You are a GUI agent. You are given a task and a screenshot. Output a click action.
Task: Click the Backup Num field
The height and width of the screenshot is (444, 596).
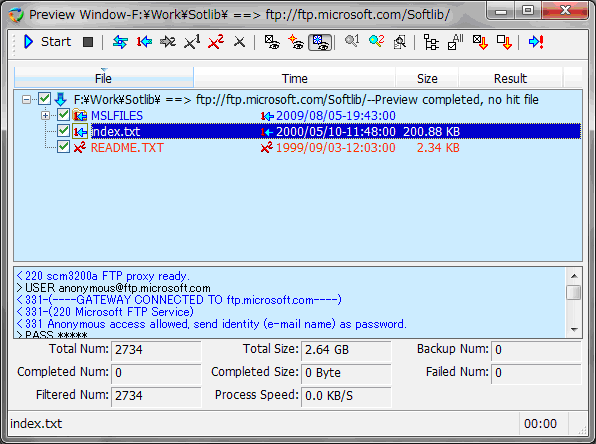click(536, 350)
